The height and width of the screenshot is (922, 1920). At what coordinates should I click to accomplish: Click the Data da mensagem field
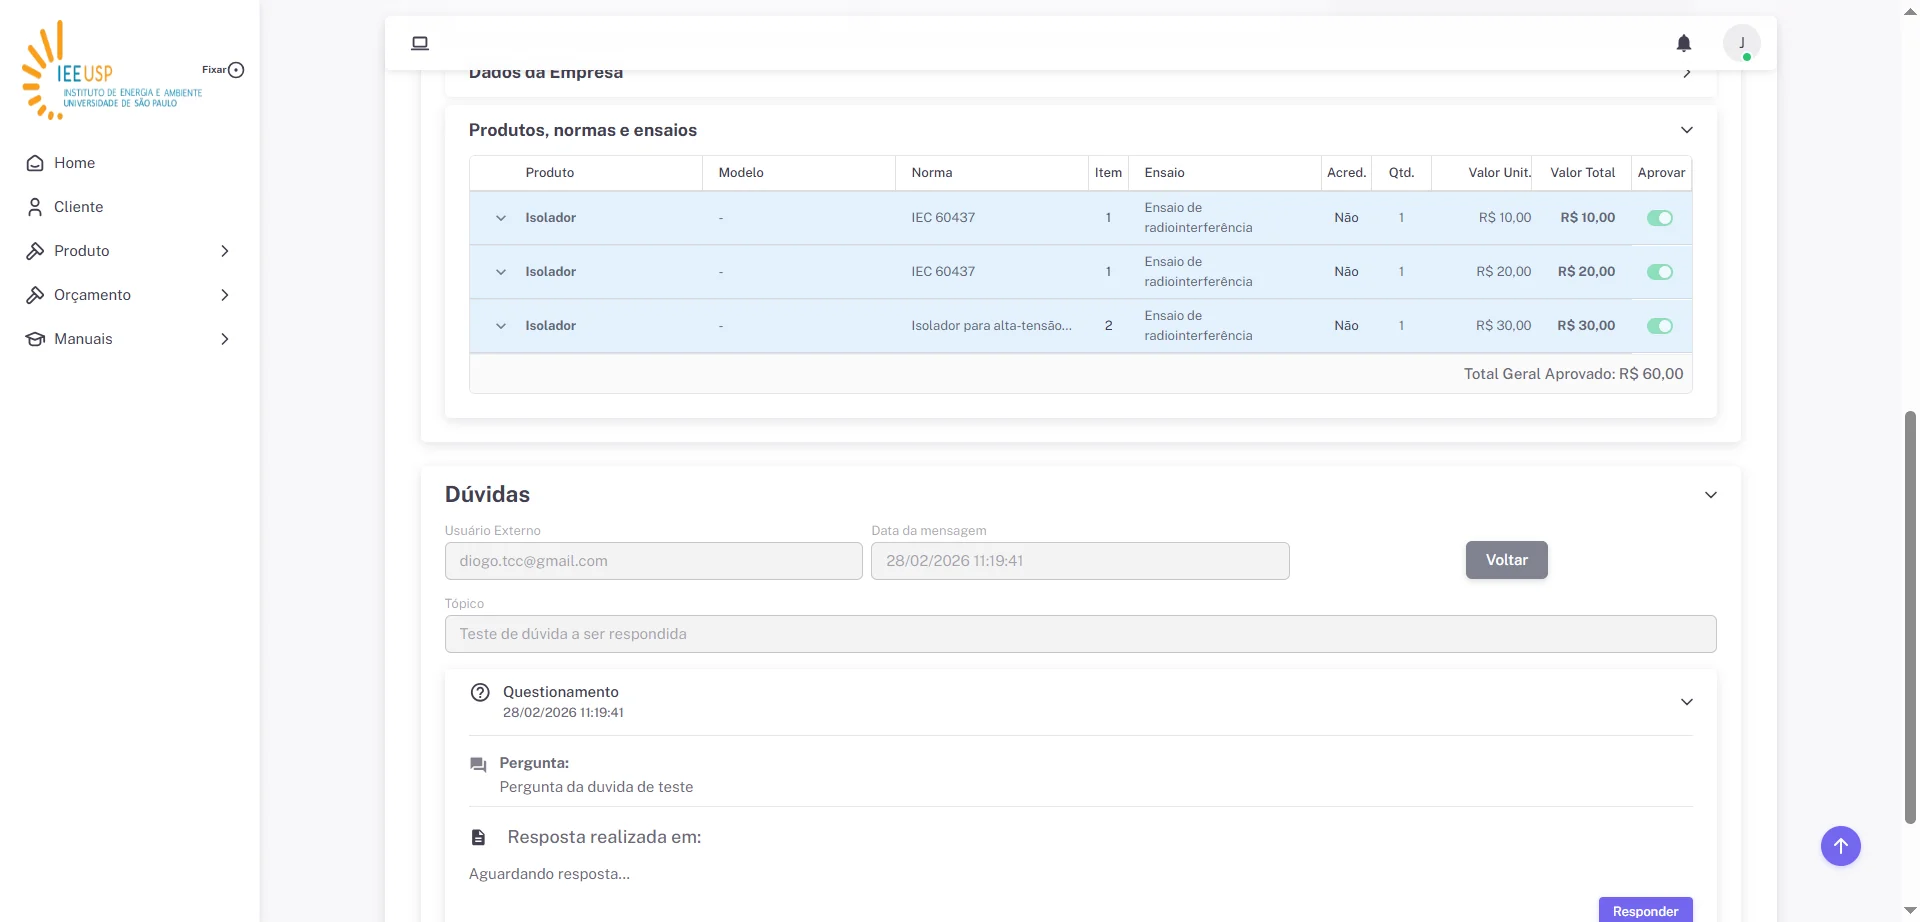(x=1080, y=561)
